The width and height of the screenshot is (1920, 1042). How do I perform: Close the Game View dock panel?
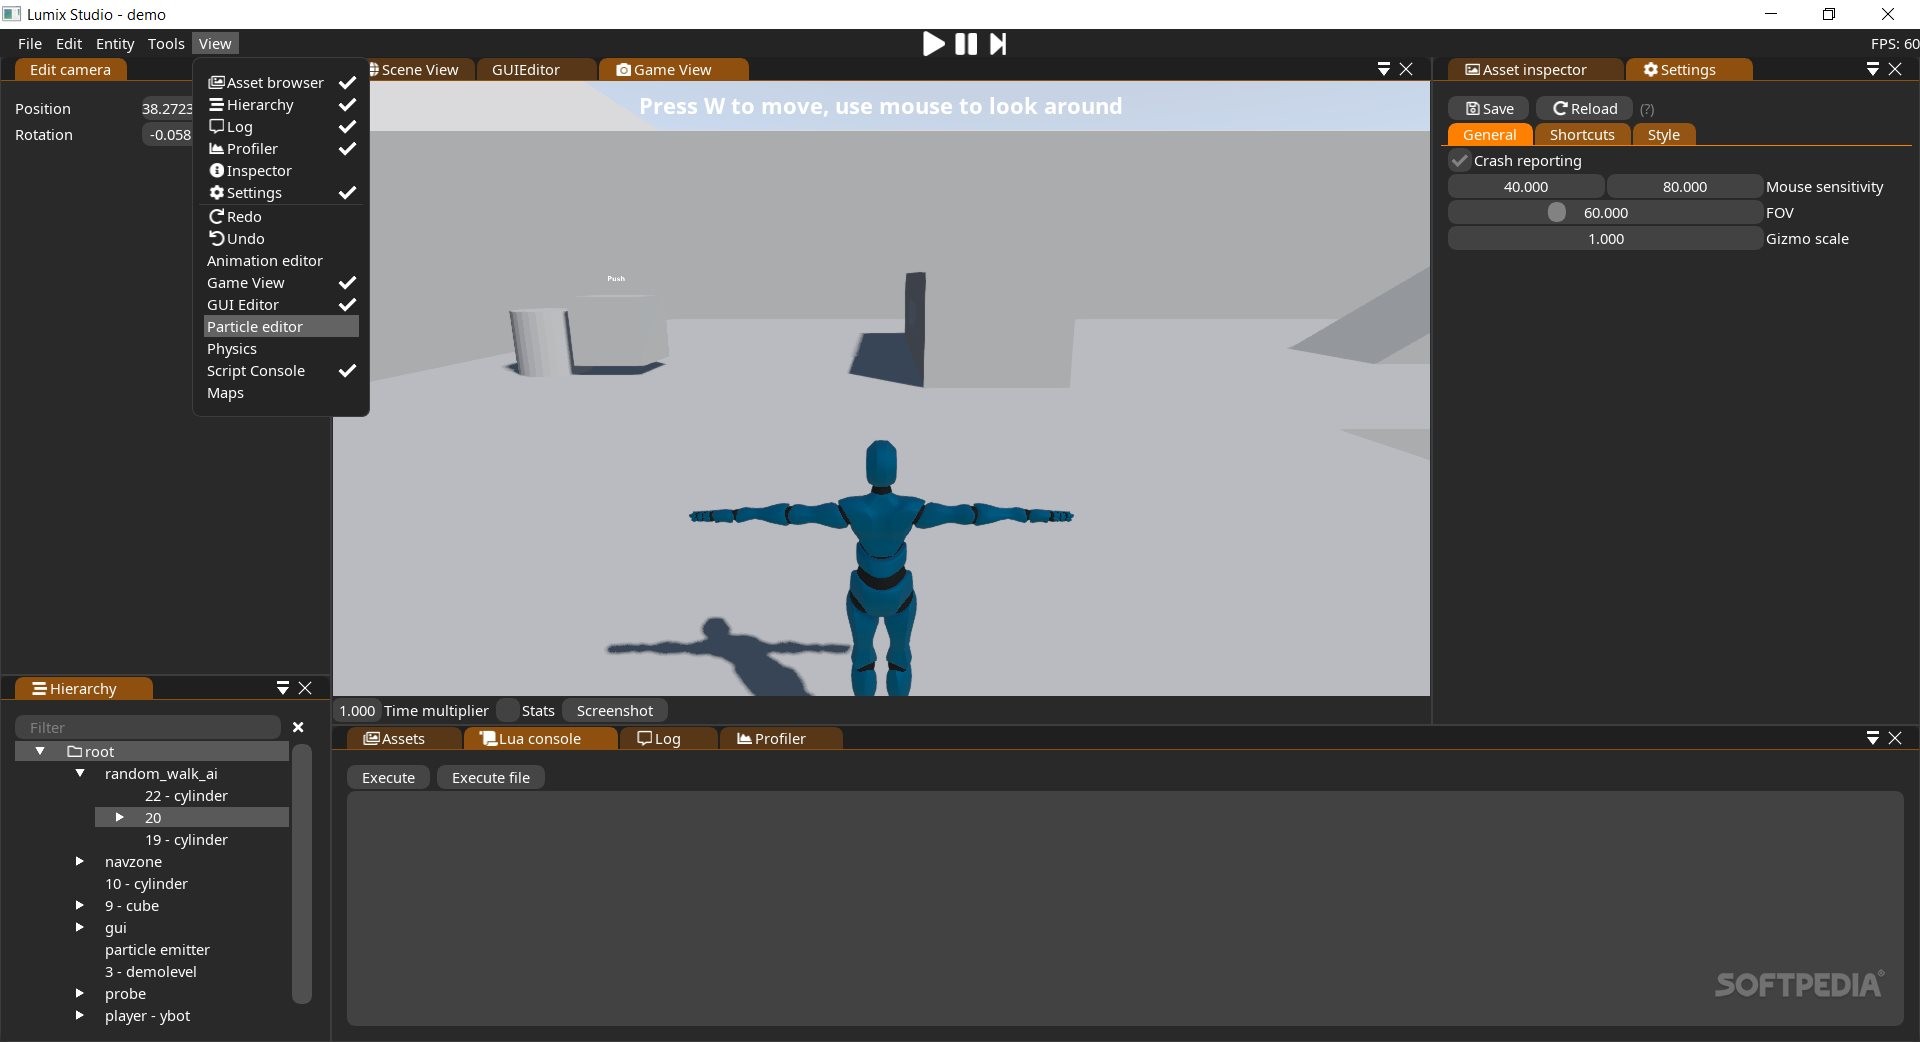(x=1406, y=69)
